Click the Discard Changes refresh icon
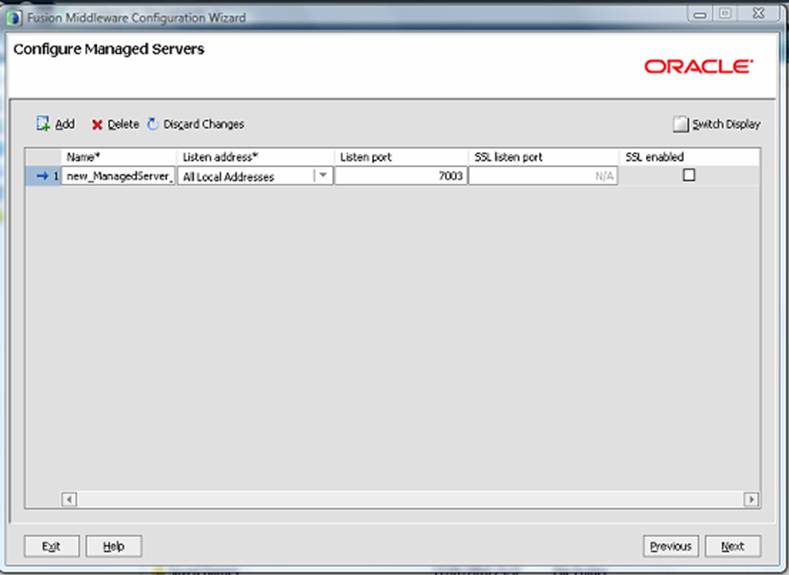 [x=153, y=124]
